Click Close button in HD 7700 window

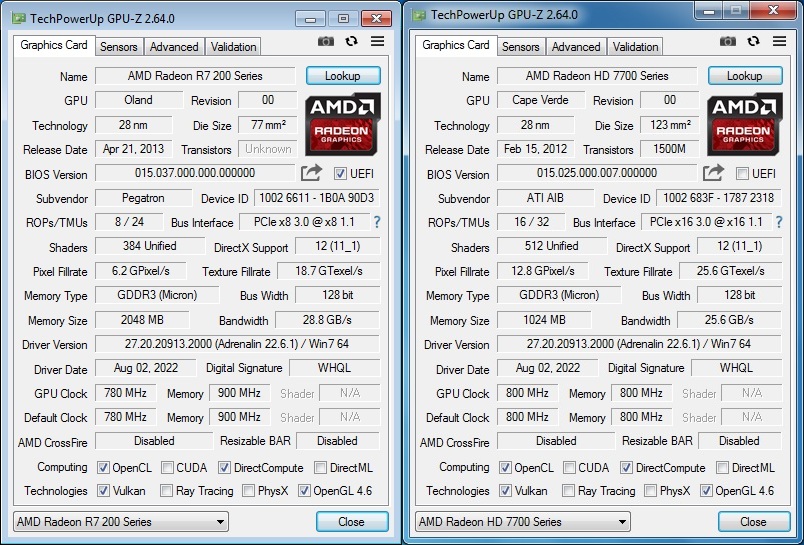(754, 522)
